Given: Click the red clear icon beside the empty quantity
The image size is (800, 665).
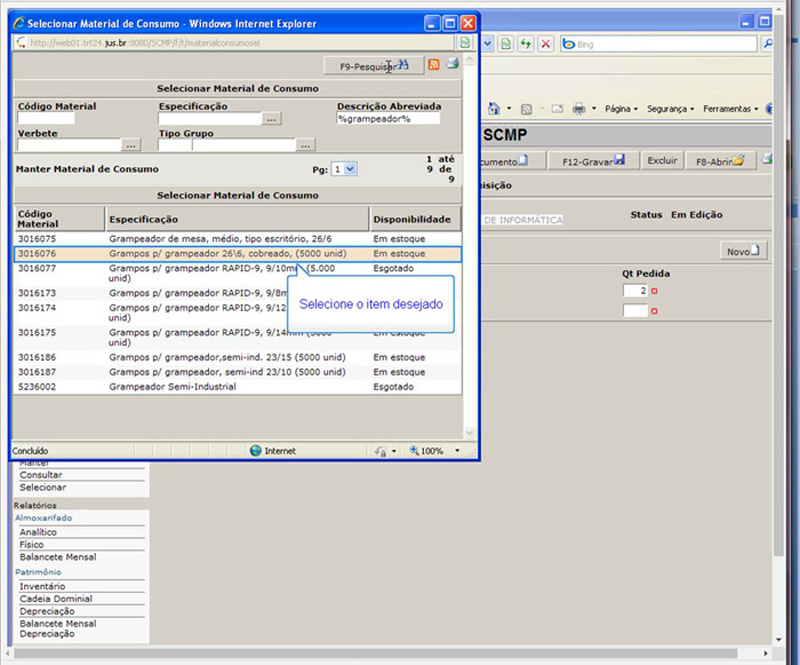Looking at the screenshot, I should point(654,311).
